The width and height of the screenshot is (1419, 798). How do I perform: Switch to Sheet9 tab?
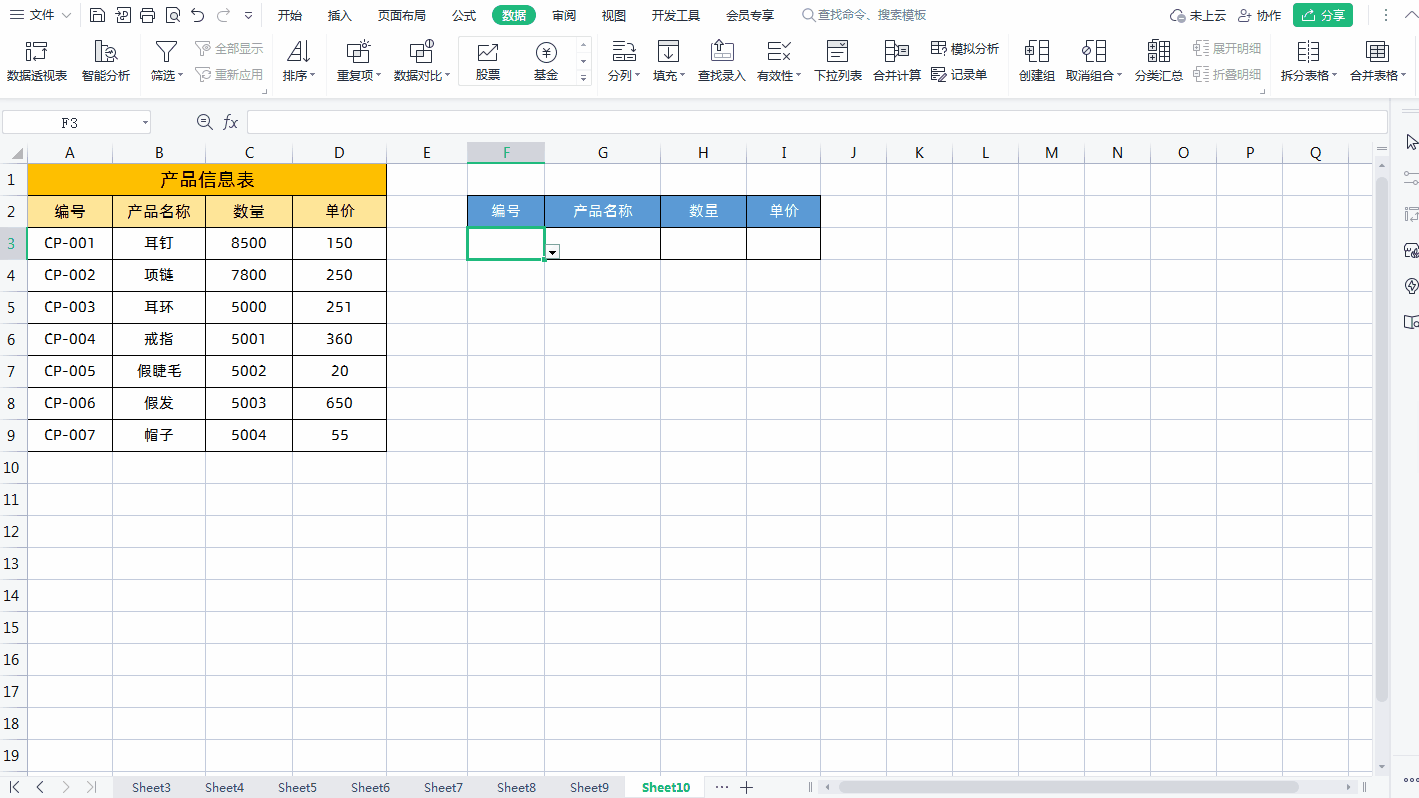589,787
